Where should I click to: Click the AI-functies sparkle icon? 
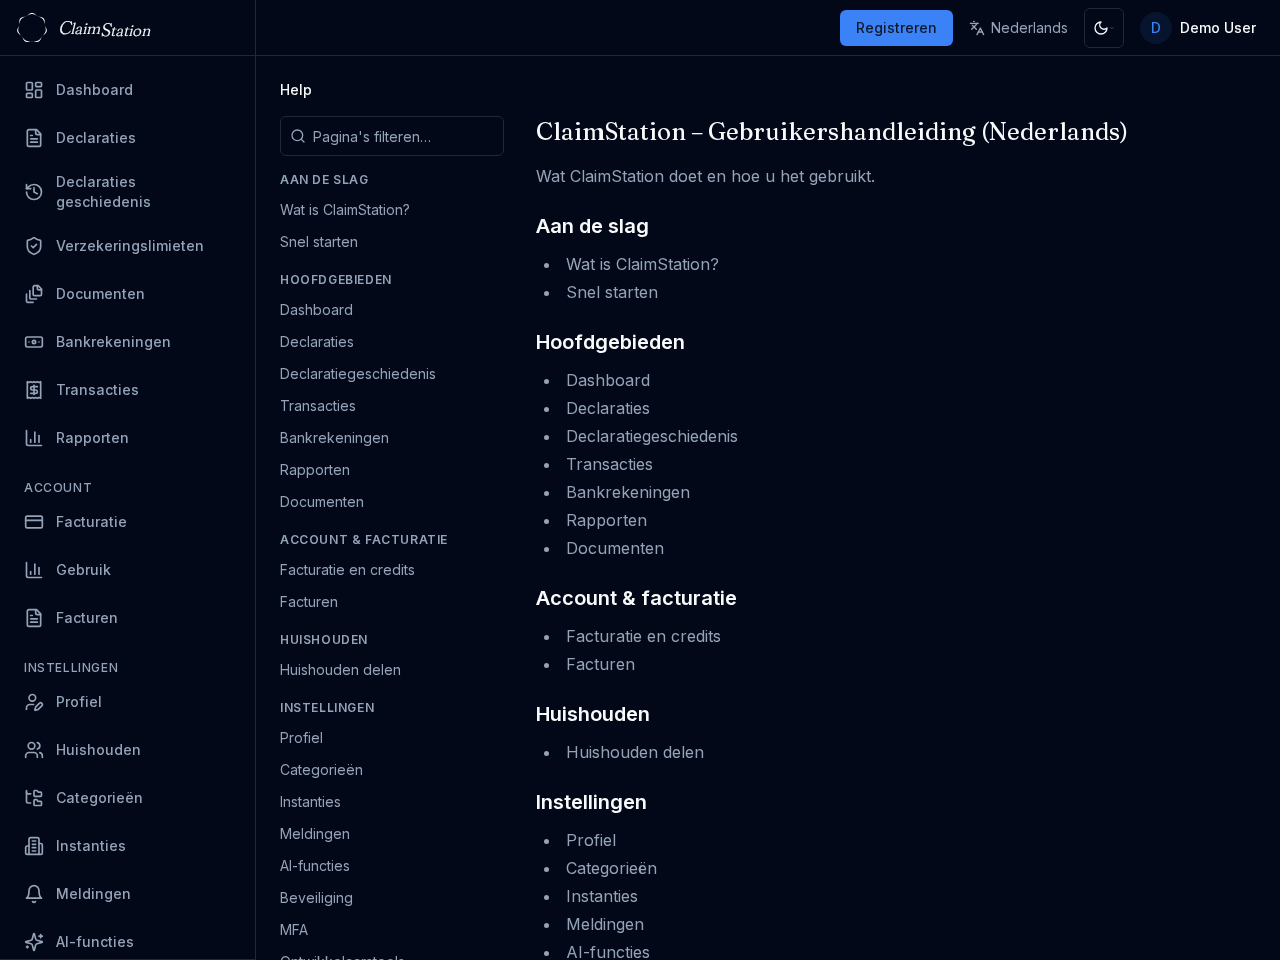[x=34, y=942]
